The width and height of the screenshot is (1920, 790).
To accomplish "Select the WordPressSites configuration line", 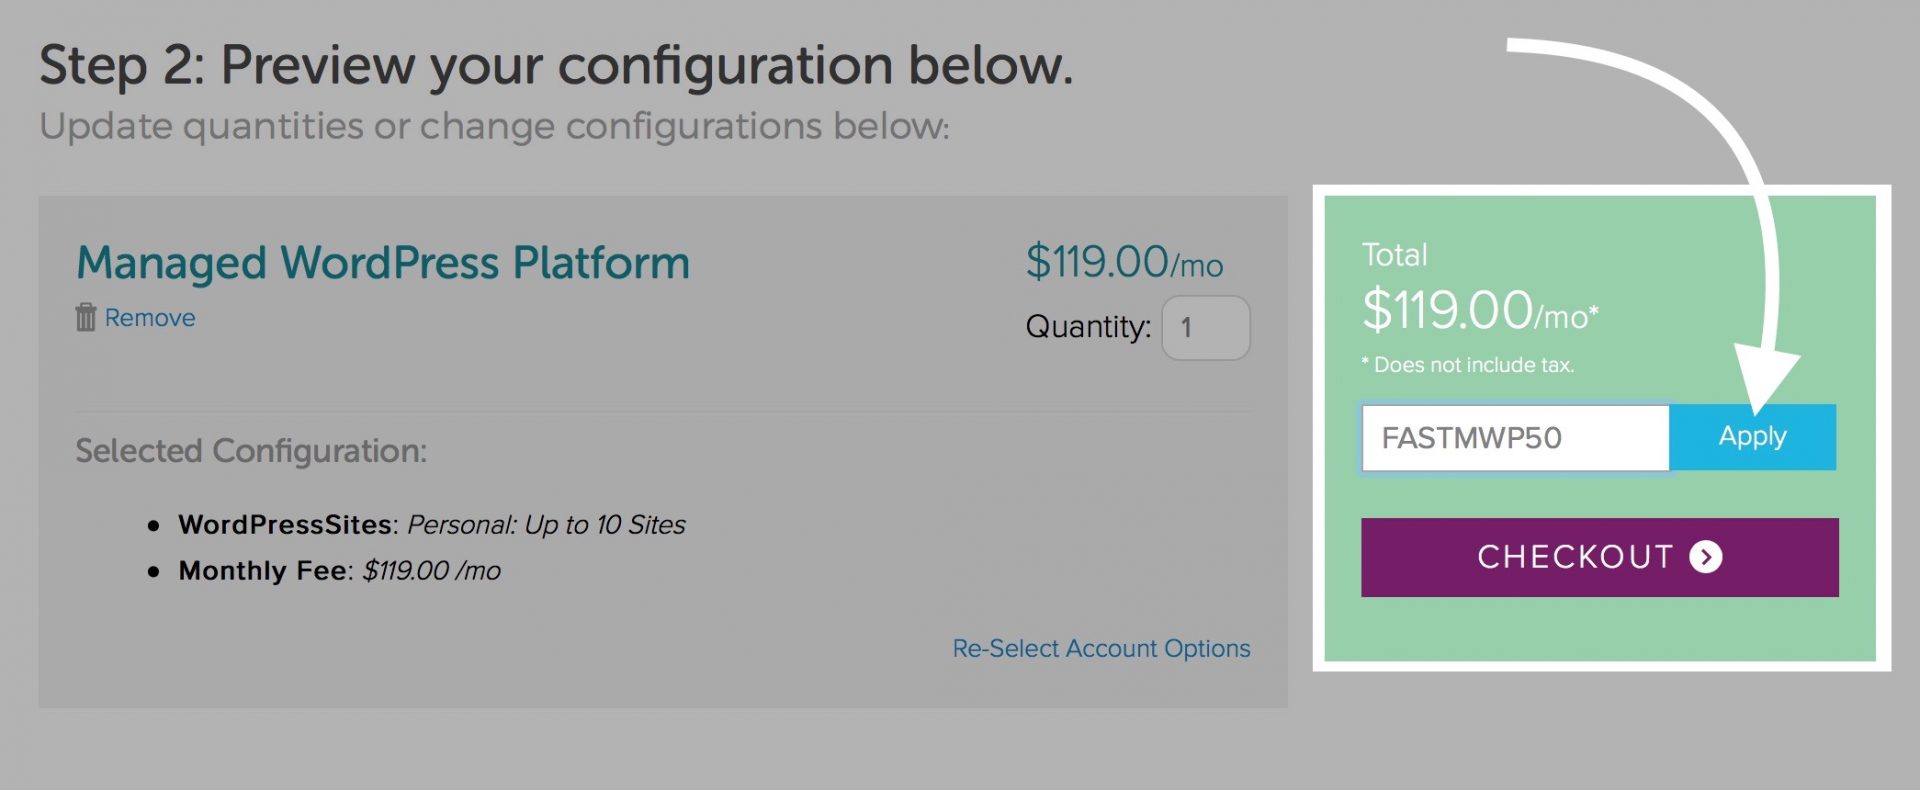I will (431, 525).
